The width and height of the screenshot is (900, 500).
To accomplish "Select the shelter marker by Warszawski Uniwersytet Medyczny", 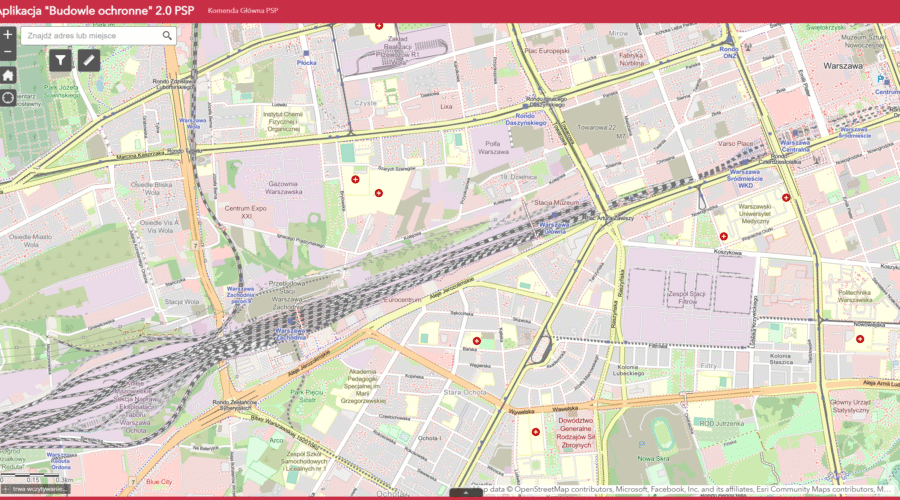I will point(724,237).
